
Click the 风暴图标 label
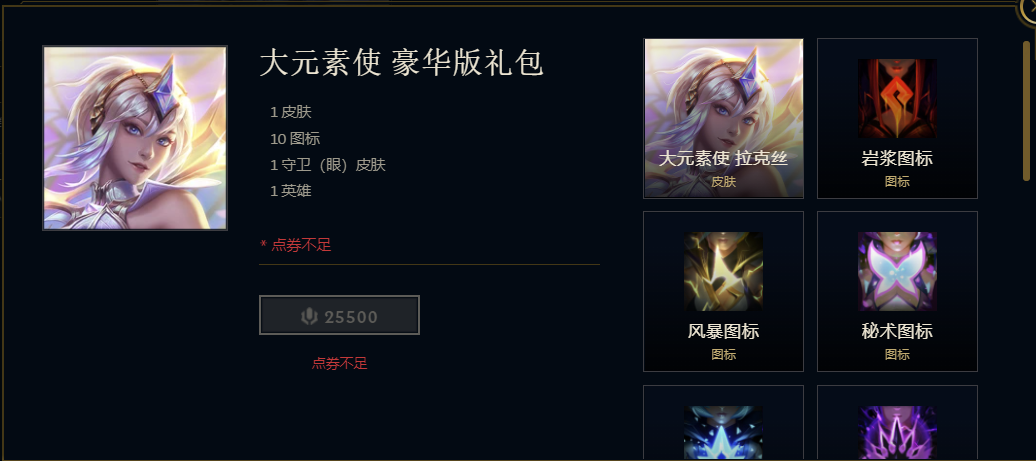pyautogui.click(x=723, y=331)
